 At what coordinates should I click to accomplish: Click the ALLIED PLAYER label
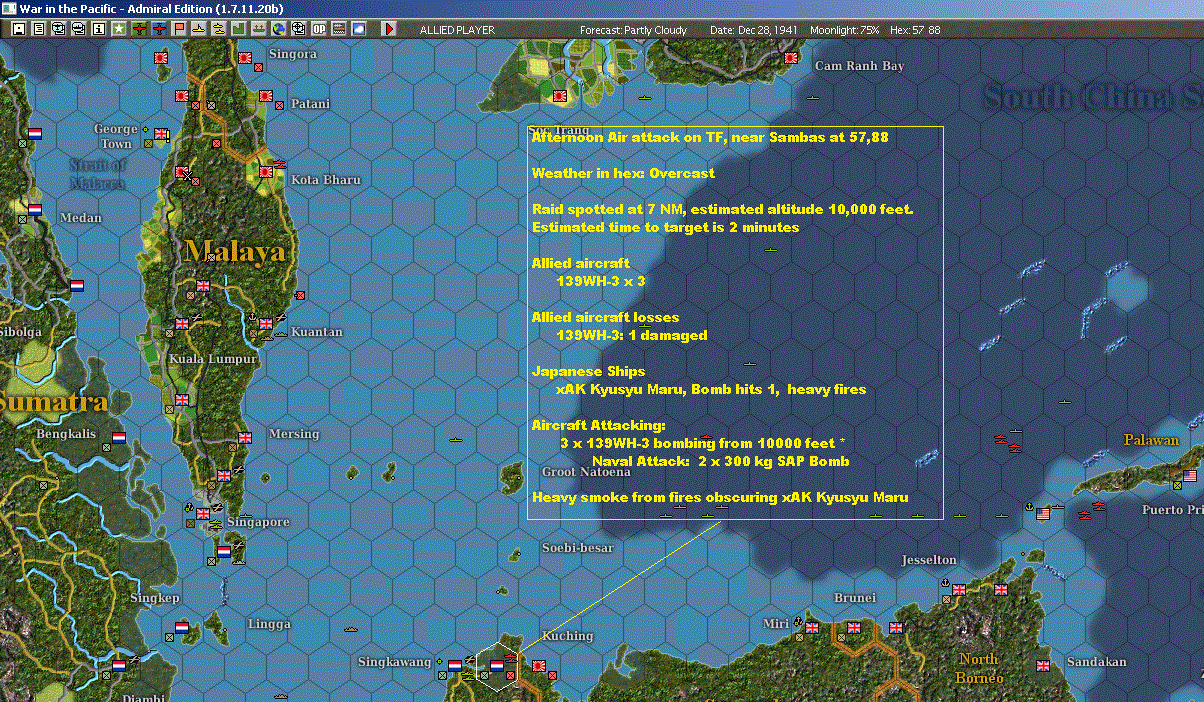pyautogui.click(x=456, y=30)
